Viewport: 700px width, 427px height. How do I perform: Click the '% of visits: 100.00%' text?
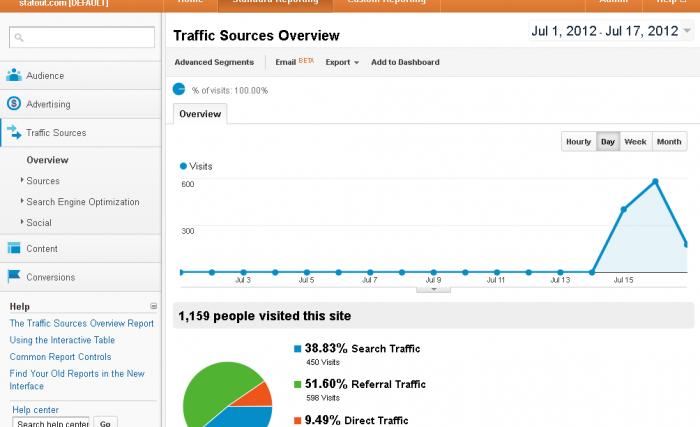(x=230, y=90)
